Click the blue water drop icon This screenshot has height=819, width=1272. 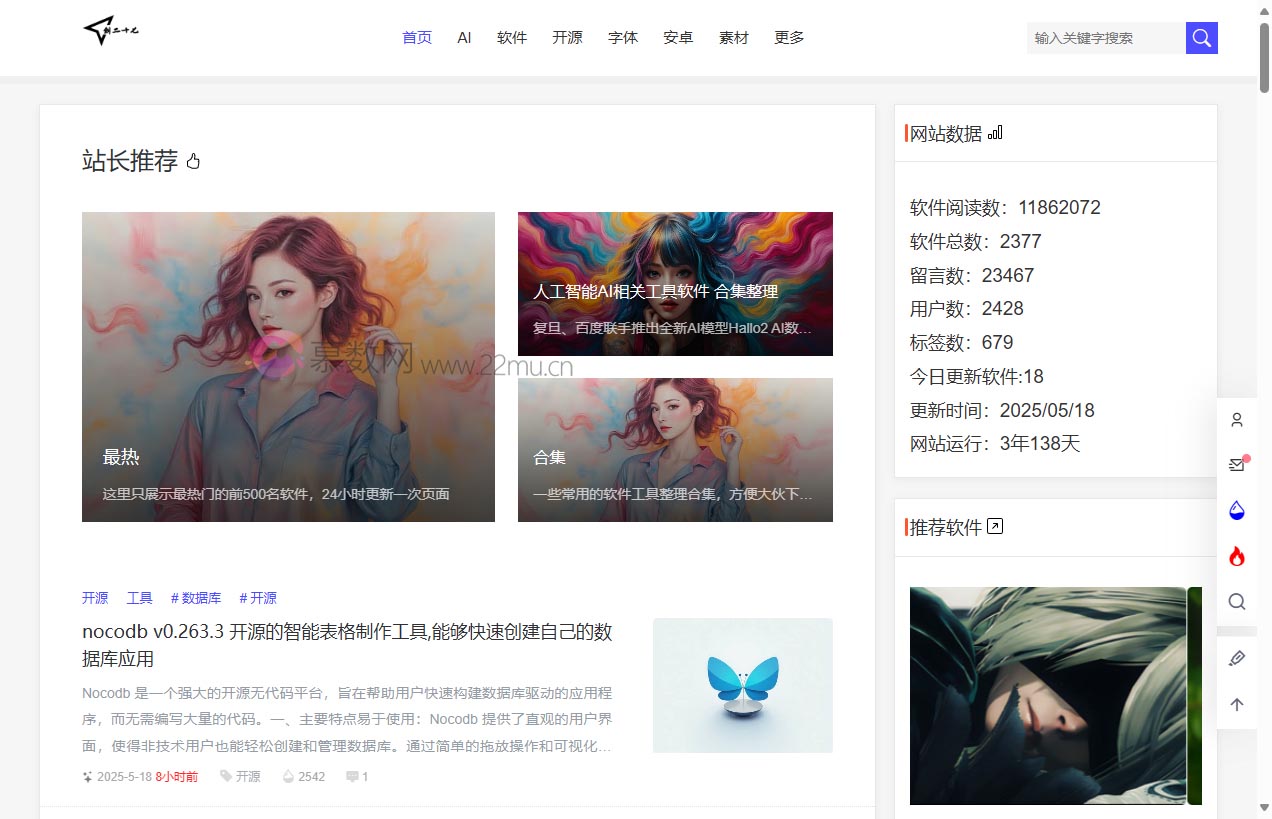(1237, 510)
